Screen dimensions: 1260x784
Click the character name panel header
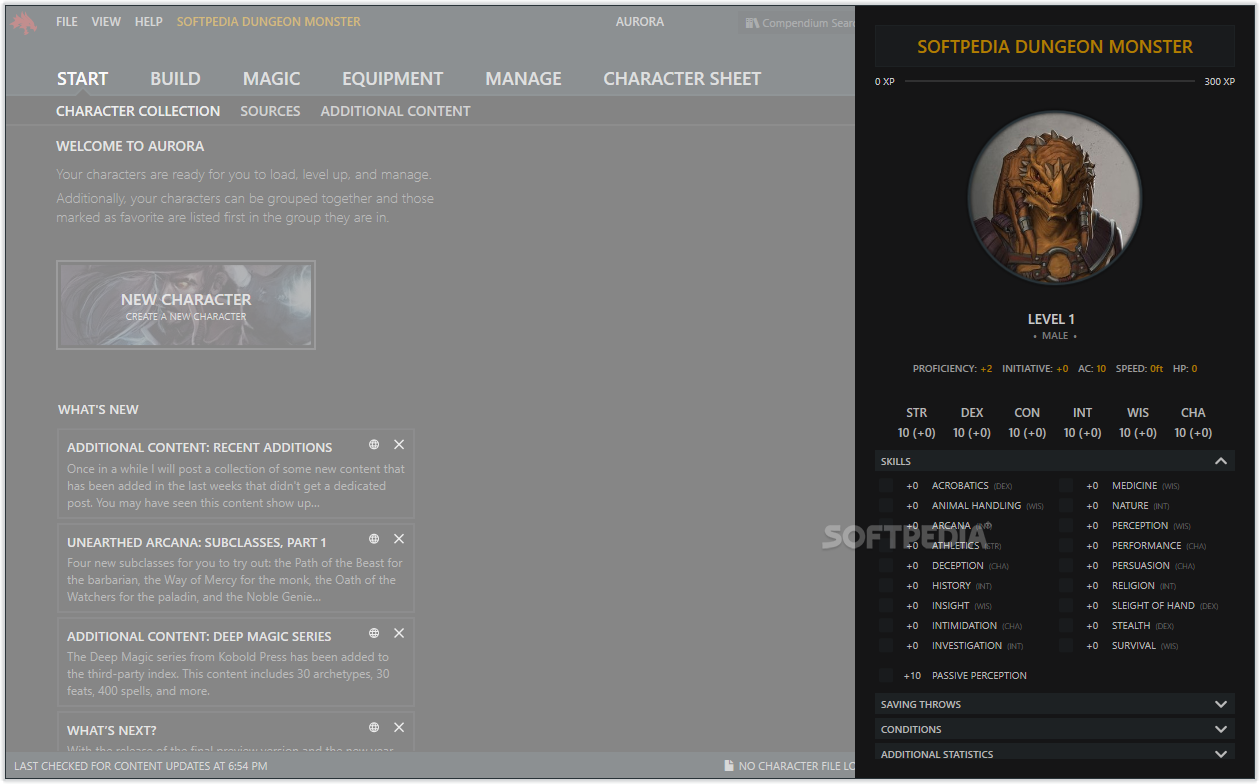point(1055,47)
